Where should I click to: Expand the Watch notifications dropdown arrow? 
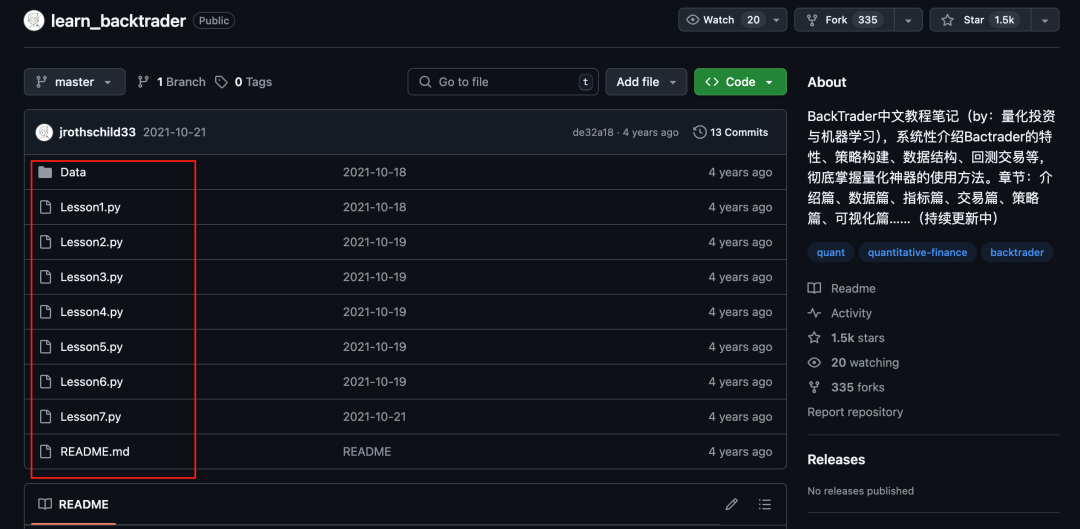click(x=777, y=20)
